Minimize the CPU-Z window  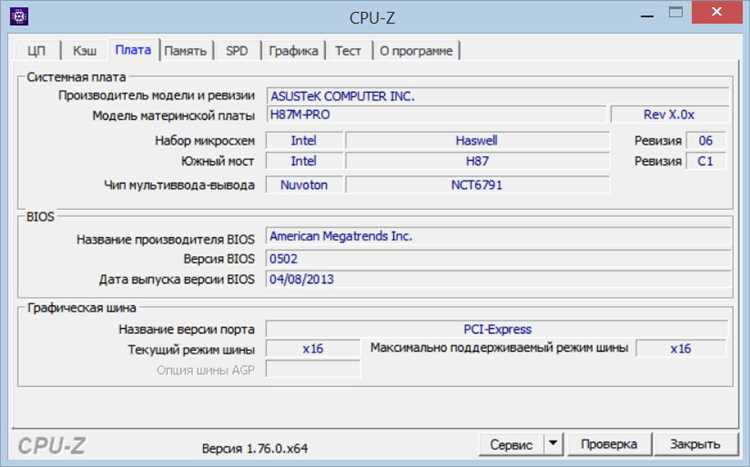click(x=647, y=14)
